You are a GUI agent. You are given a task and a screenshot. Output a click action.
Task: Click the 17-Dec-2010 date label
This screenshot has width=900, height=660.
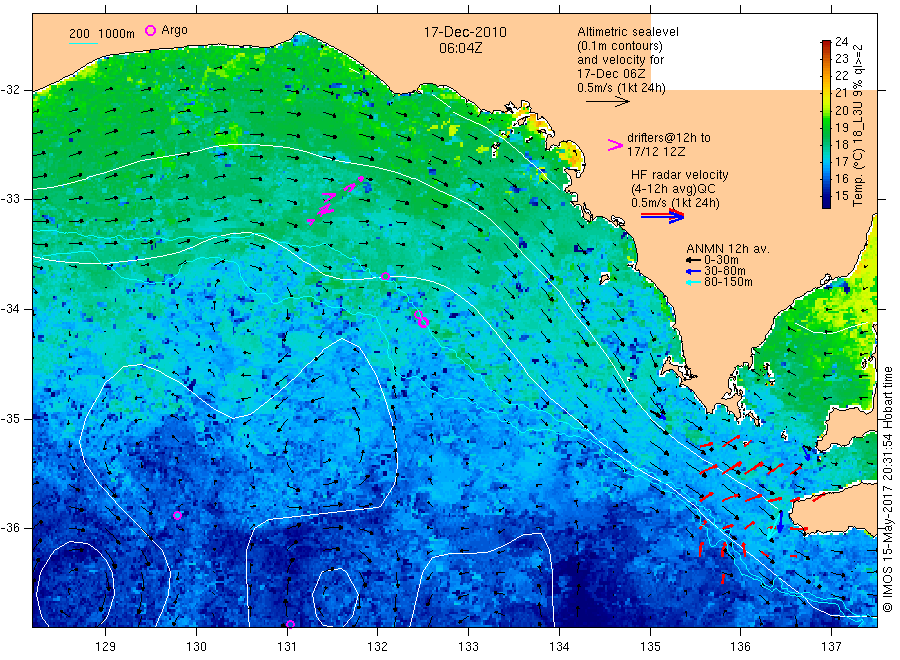pos(465,32)
